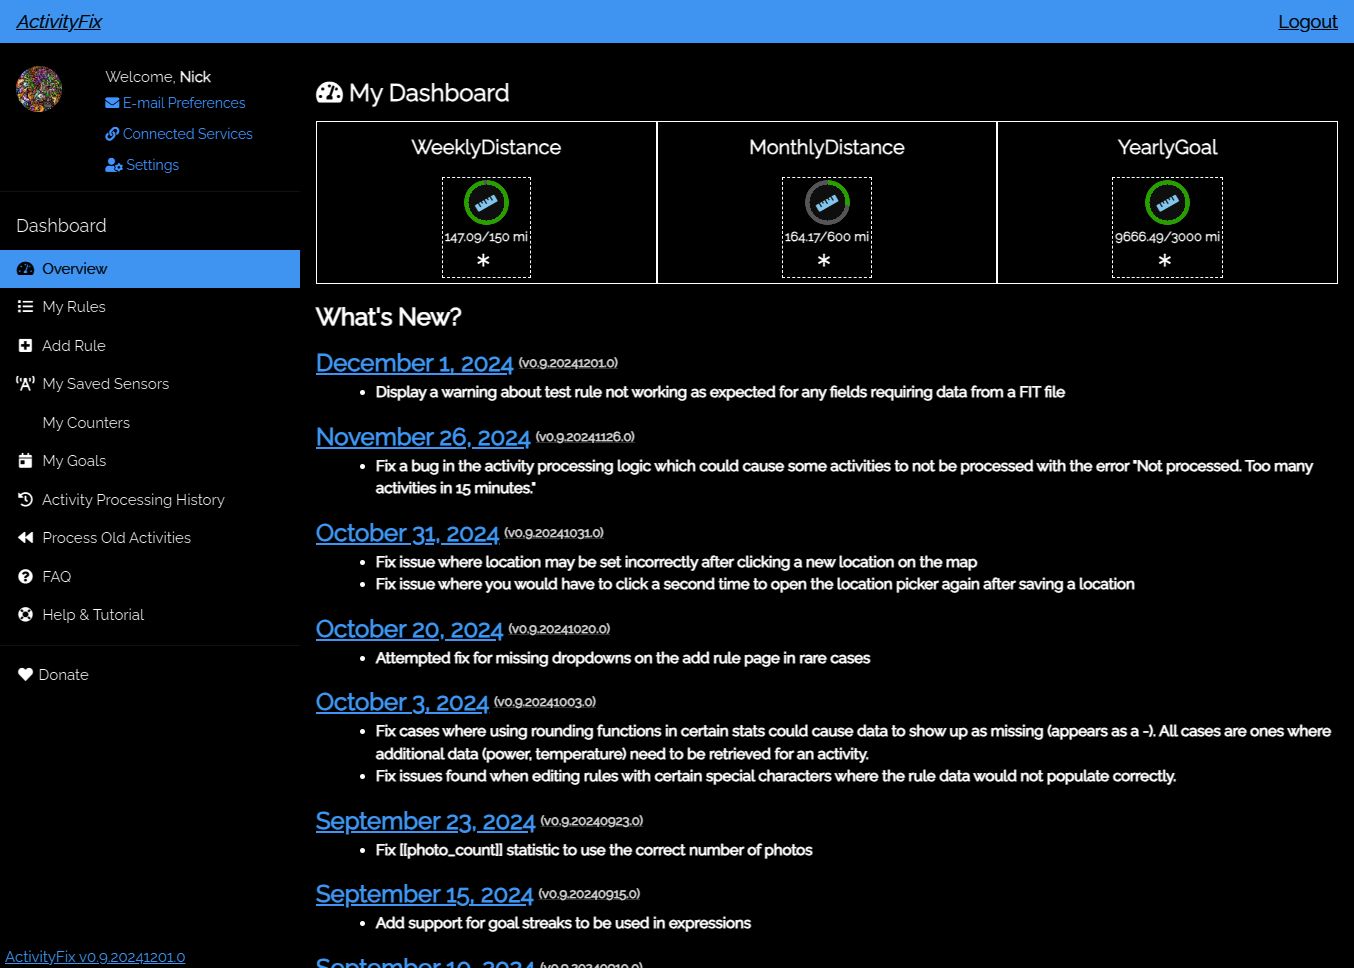The height and width of the screenshot is (968, 1354).
Task: Click the gauge icon next to Overview
Action: click(x=25, y=268)
